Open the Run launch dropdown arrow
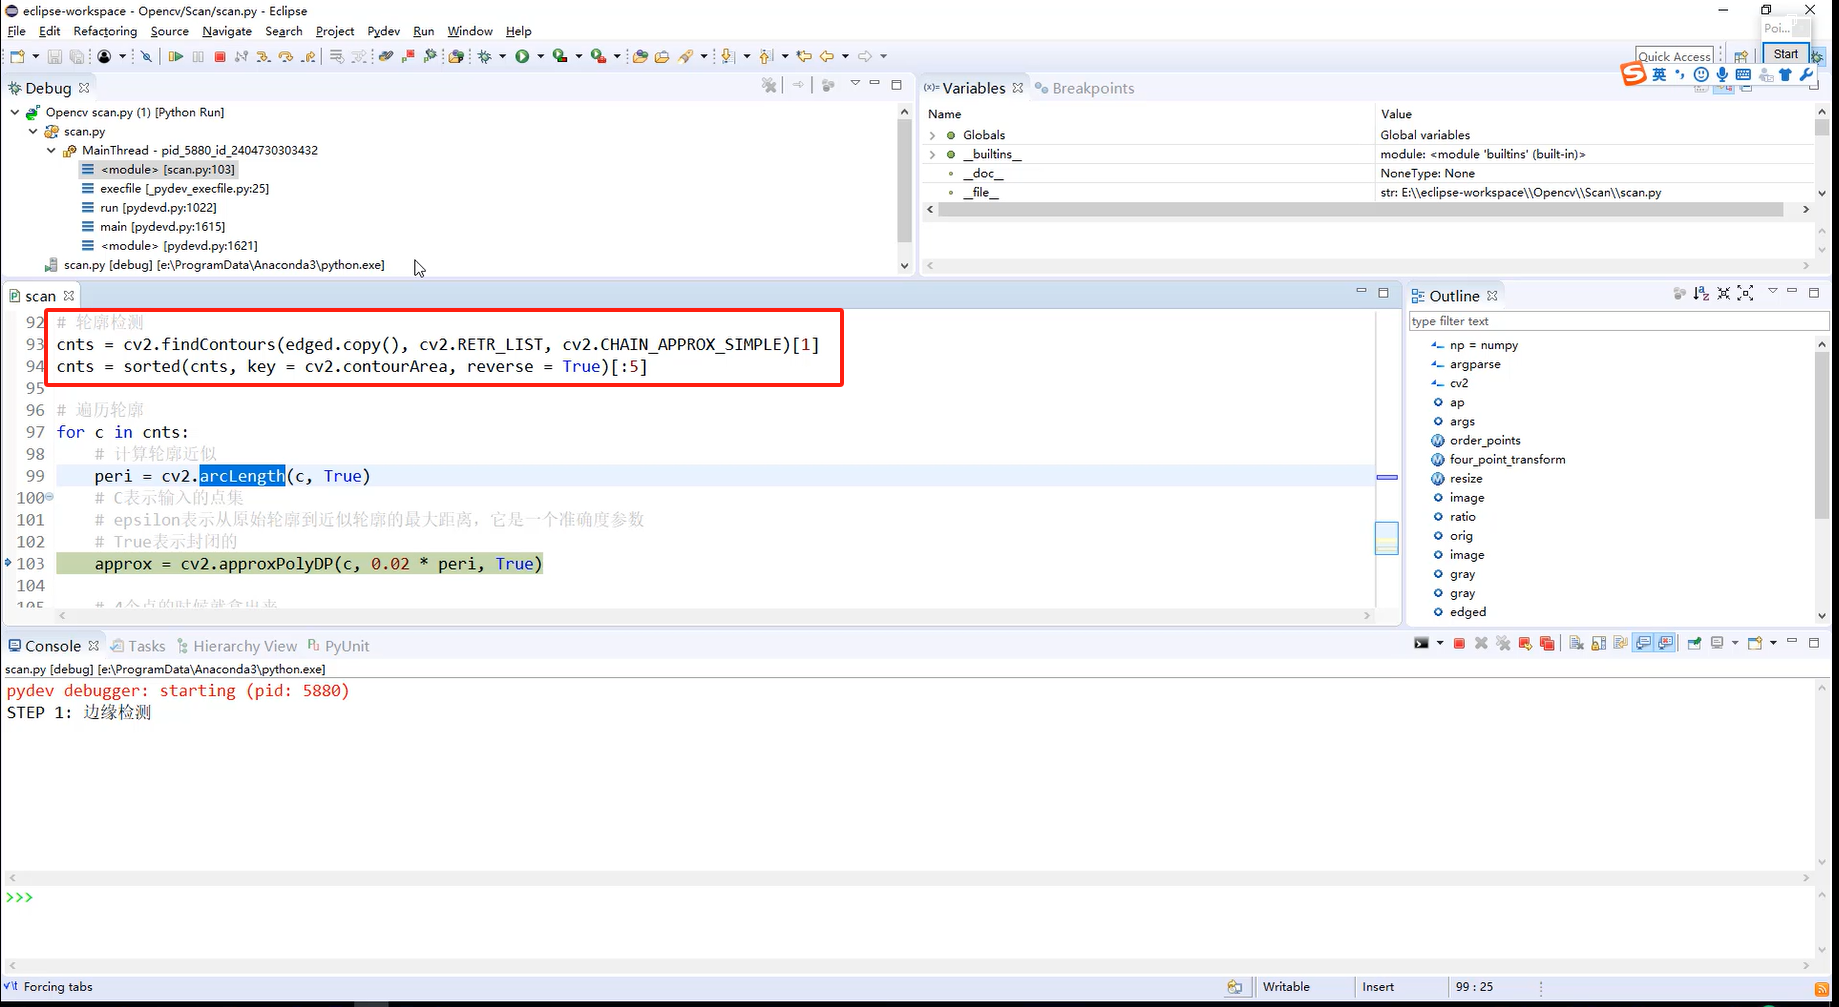The image size is (1839, 1007). [x=540, y=56]
